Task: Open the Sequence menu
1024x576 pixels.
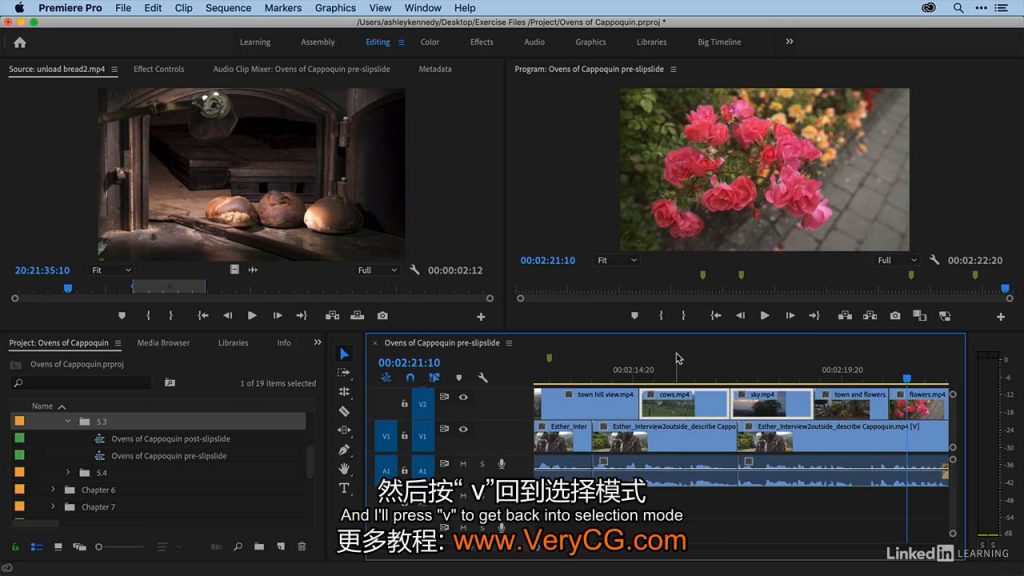Action: click(x=228, y=8)
